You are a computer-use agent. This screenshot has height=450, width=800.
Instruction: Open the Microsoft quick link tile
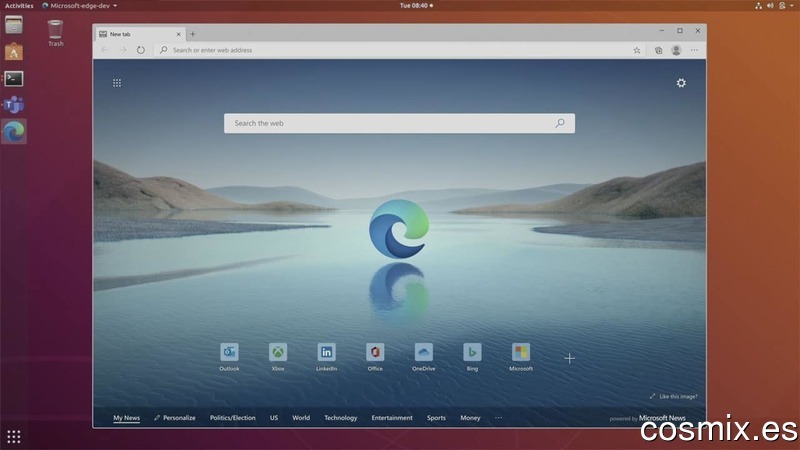(521, 356)
